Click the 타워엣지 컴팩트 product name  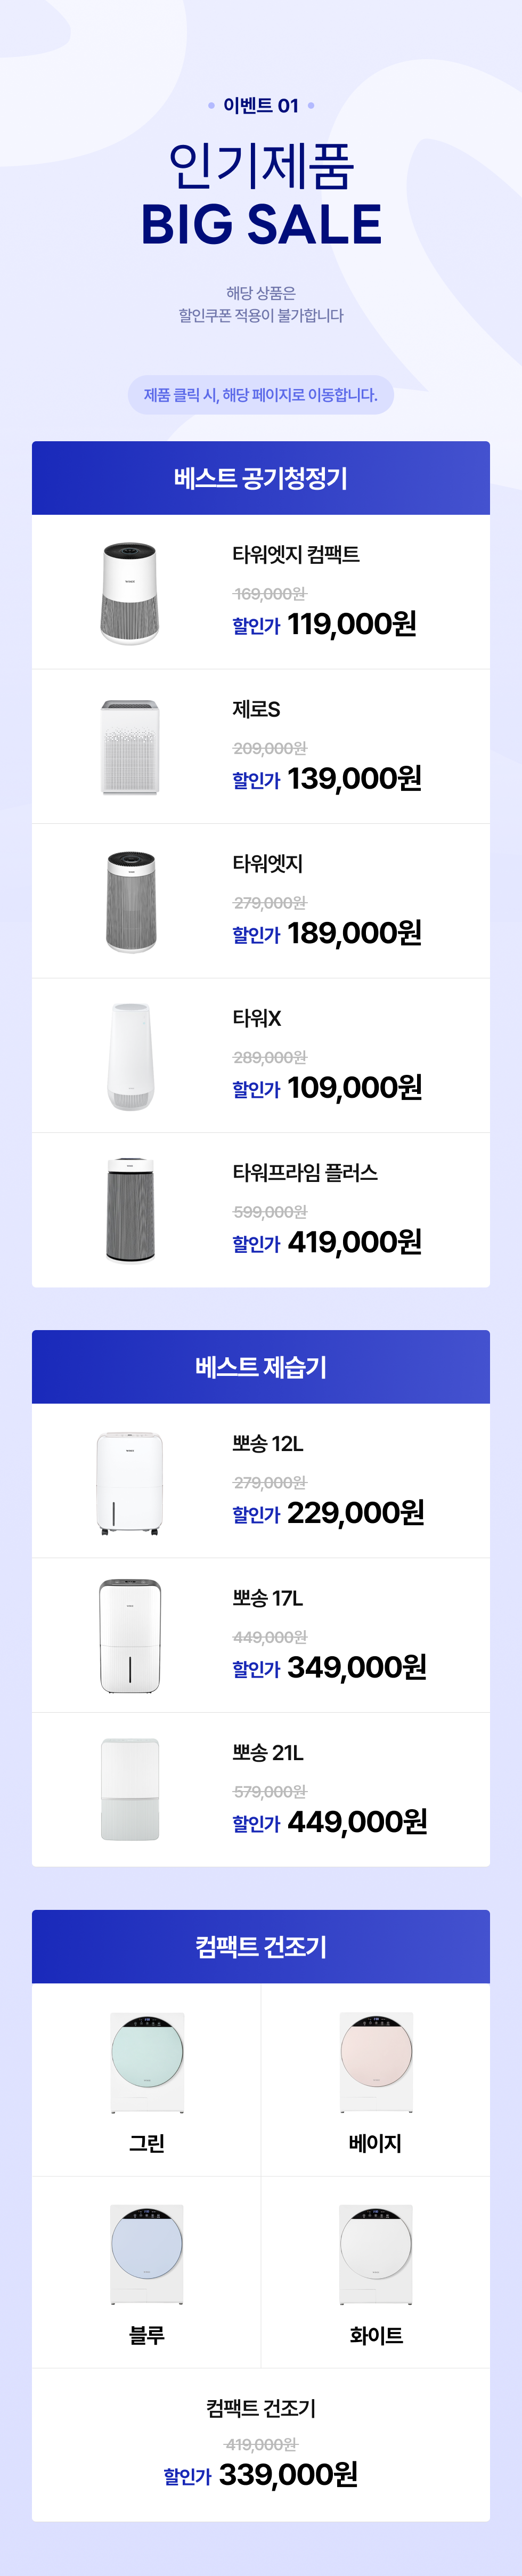click(x=296, y=554)
